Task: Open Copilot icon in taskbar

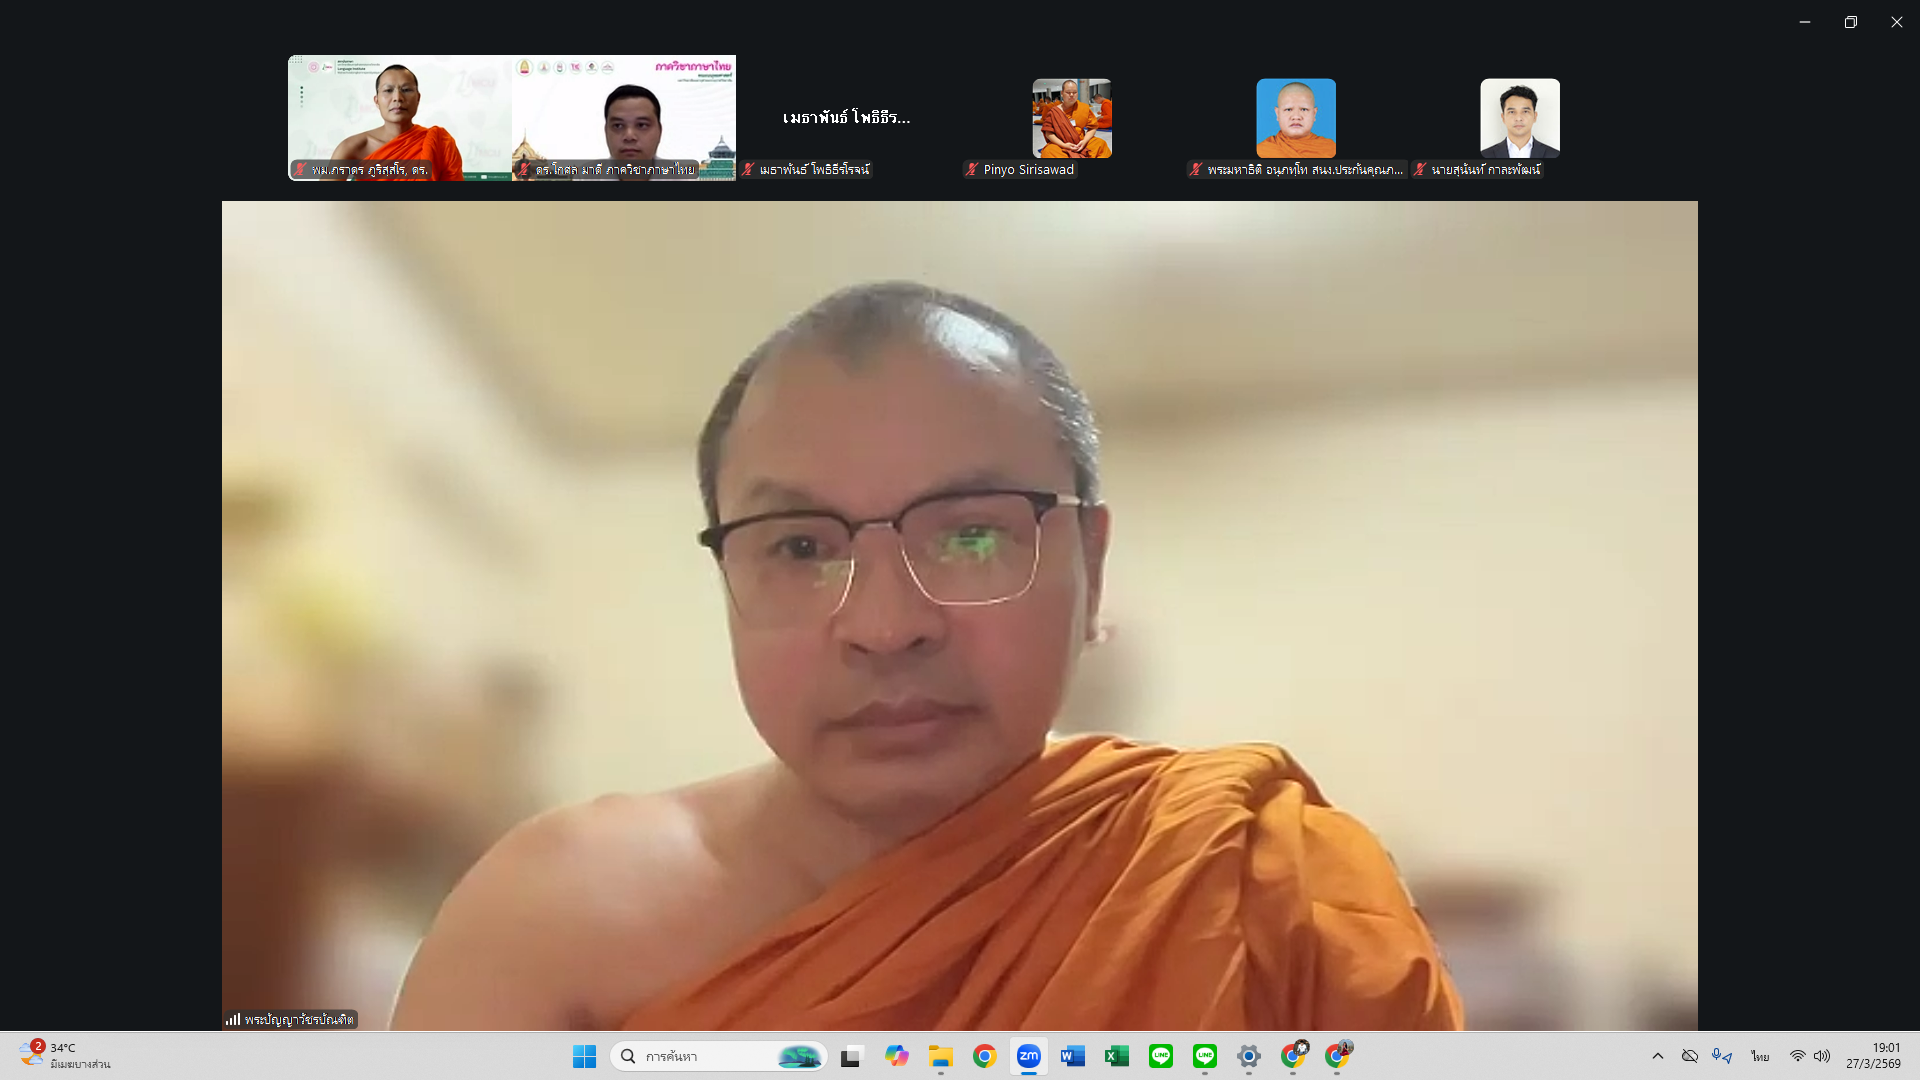Action: [896, 1056]
